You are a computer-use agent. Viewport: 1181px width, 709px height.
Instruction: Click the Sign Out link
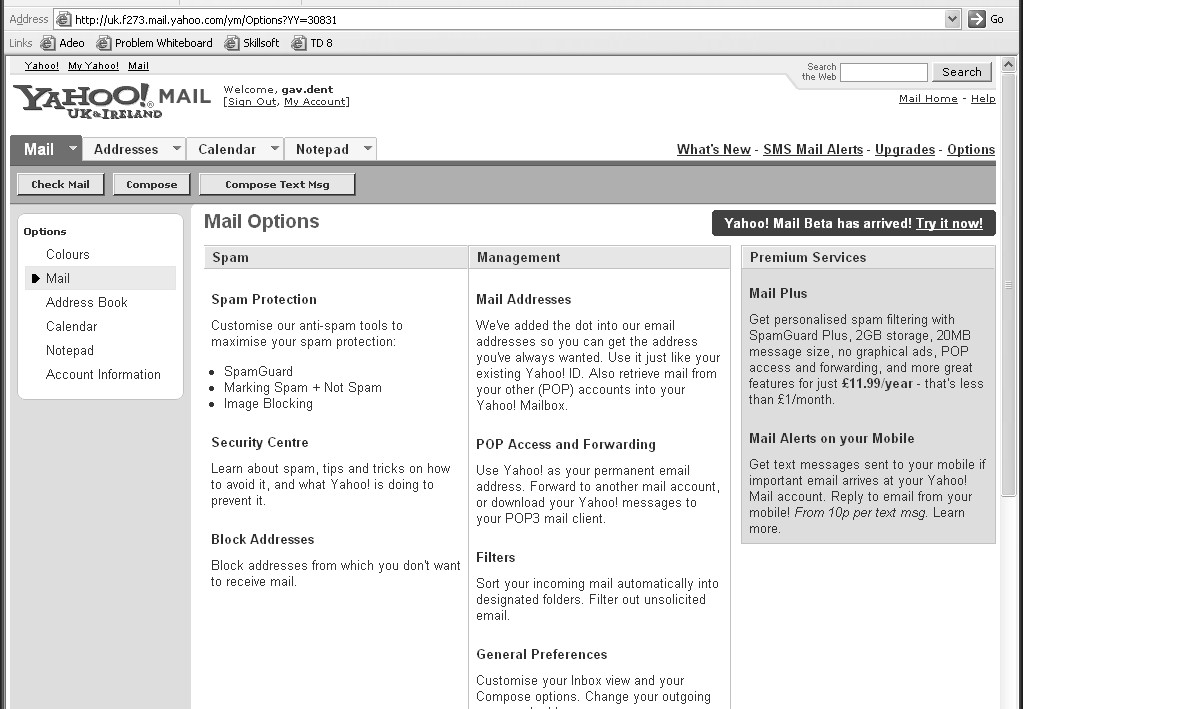pos(252,102)
